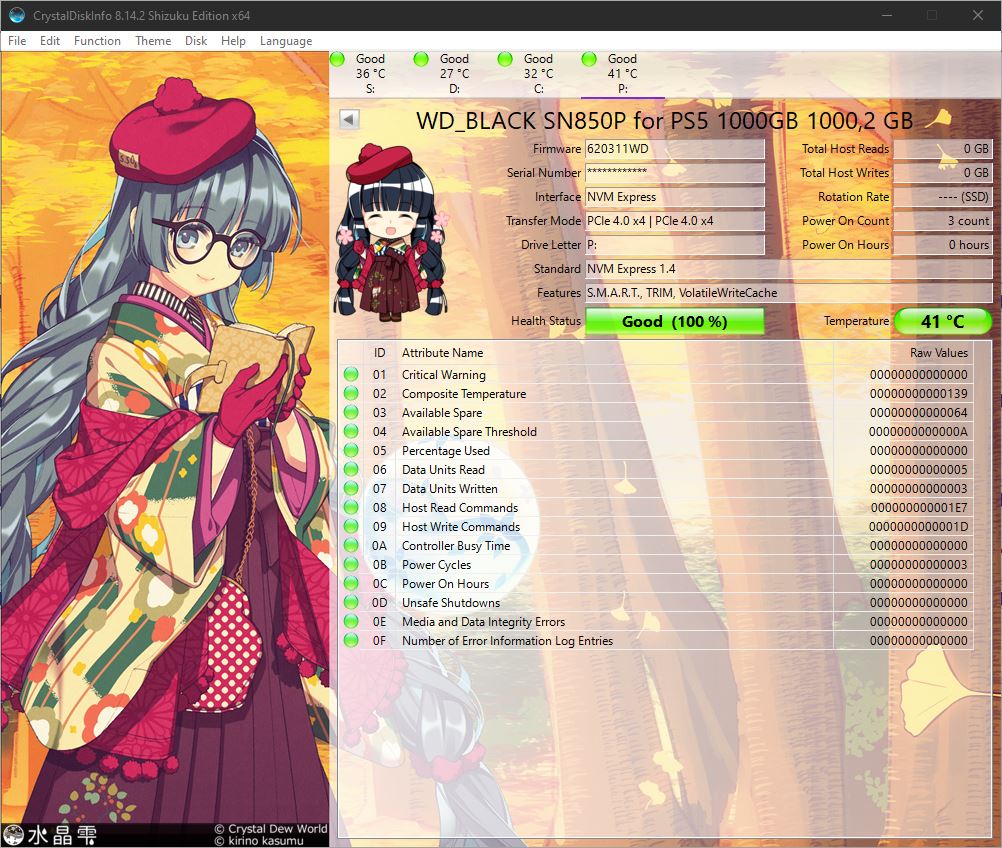Click the green status orb for disk P:
The width and height of the screenshot is (1002, 848).
tap(589, 59)
